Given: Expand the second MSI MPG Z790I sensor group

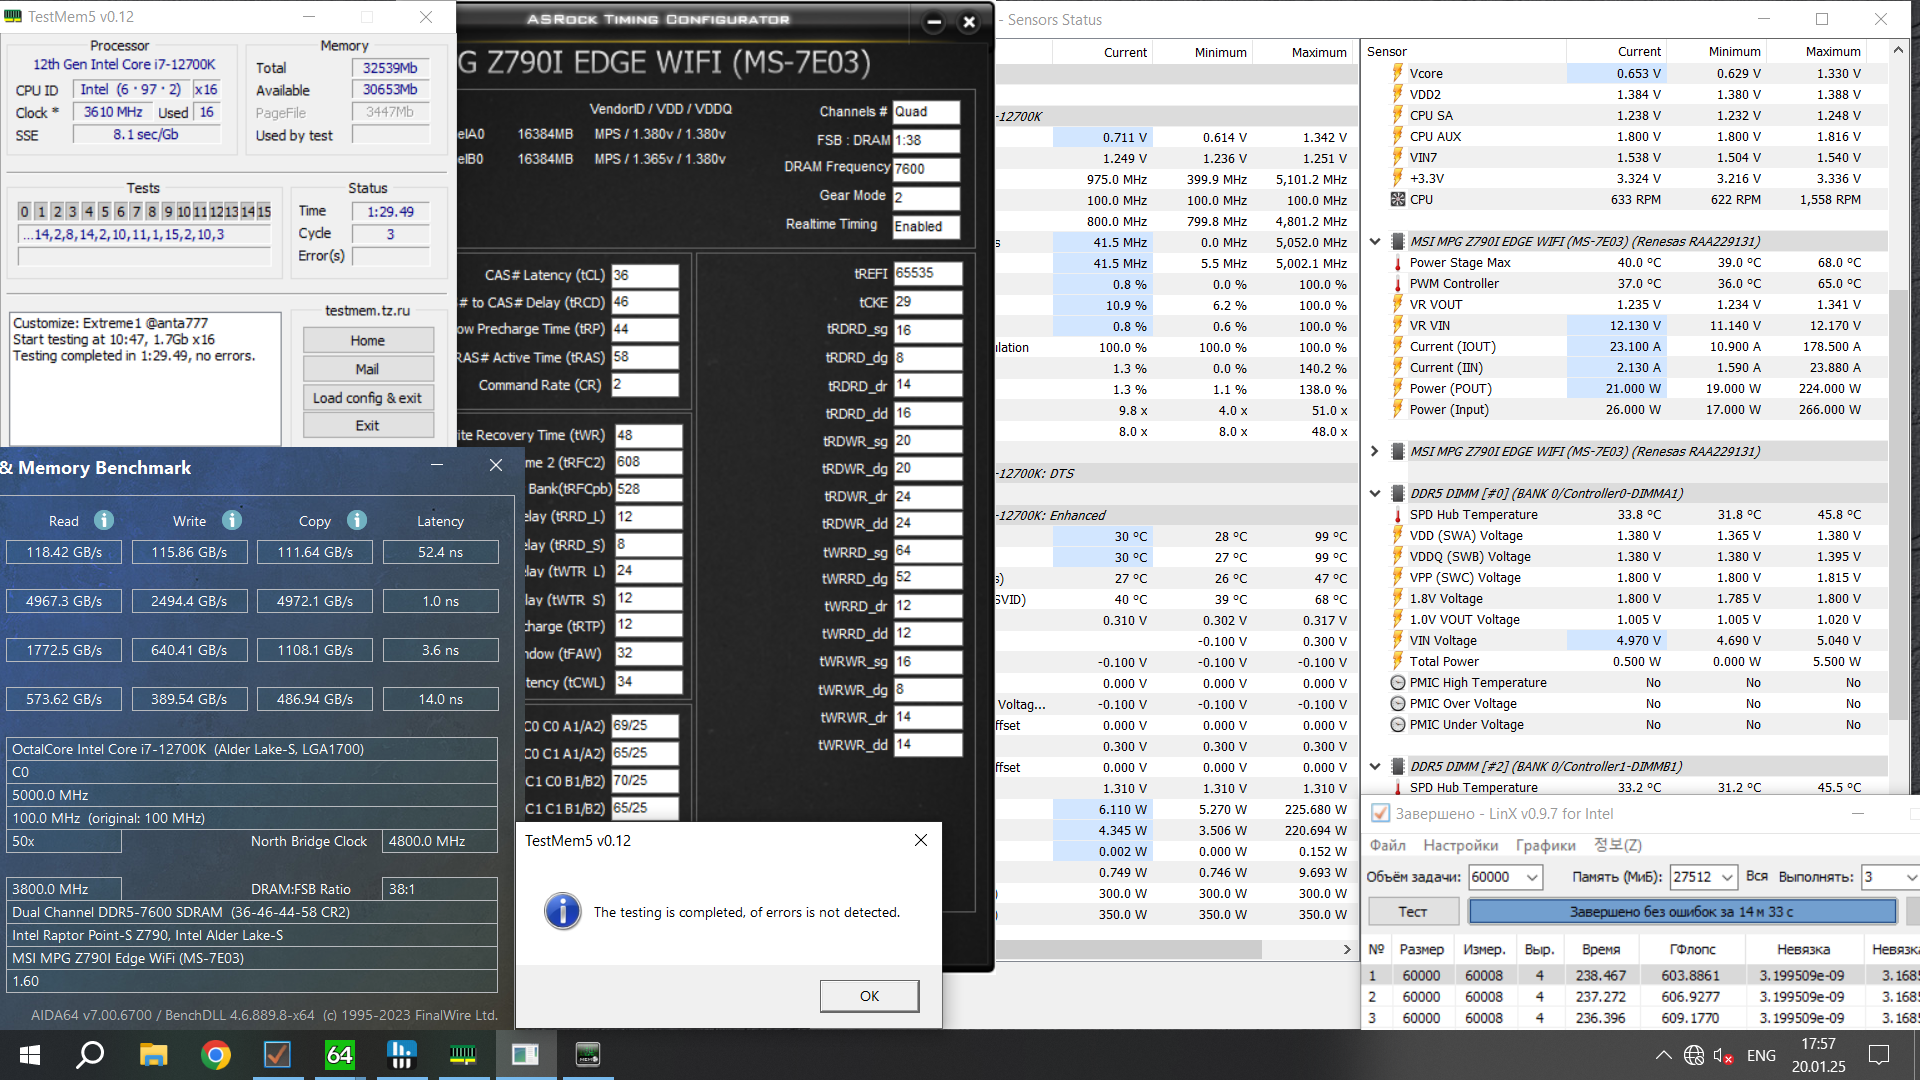Looking at the screenshot, I should 1375,451.
